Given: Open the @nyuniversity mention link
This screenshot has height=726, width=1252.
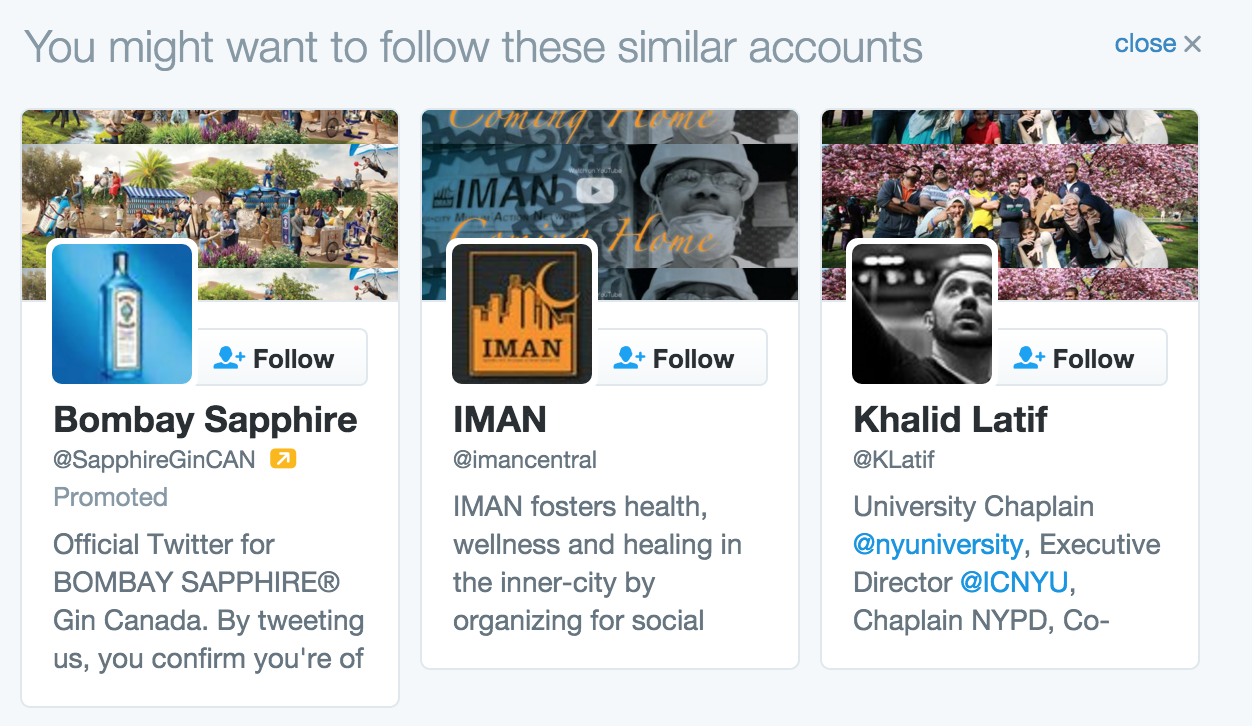Looking at the screenshot, I should (938, 545).
